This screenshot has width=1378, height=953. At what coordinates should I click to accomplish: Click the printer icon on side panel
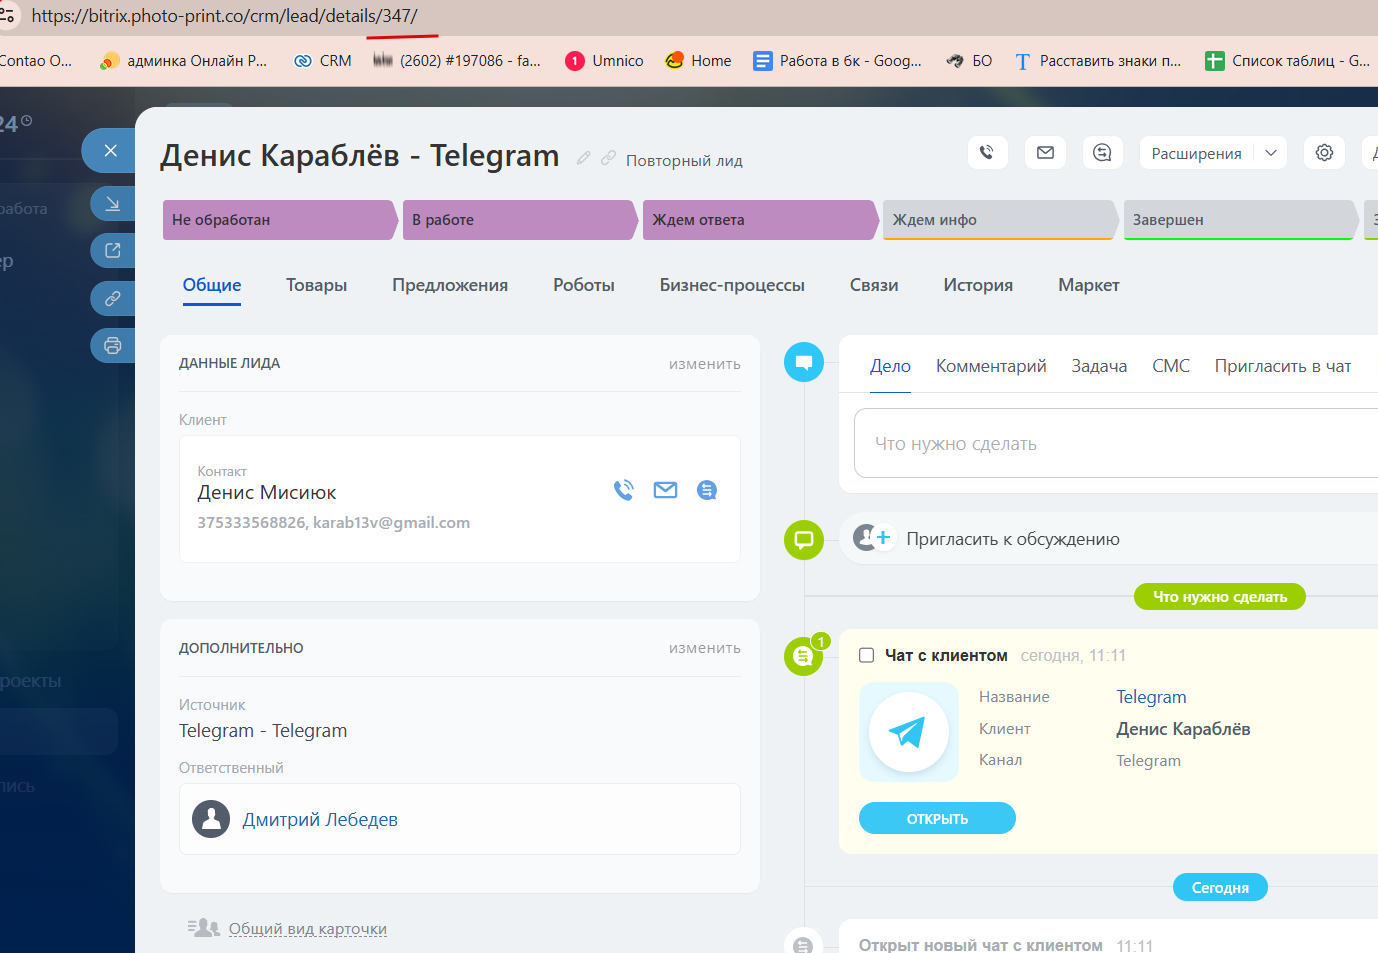pyautogui.click(x=113, y=346)
